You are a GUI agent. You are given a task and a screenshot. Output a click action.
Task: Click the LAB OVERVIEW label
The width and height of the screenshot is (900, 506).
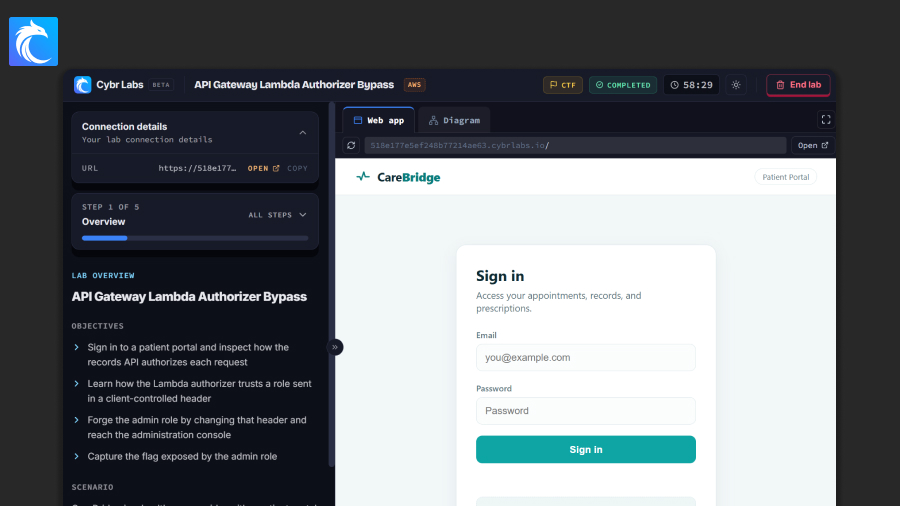click(x=103, y=275)
